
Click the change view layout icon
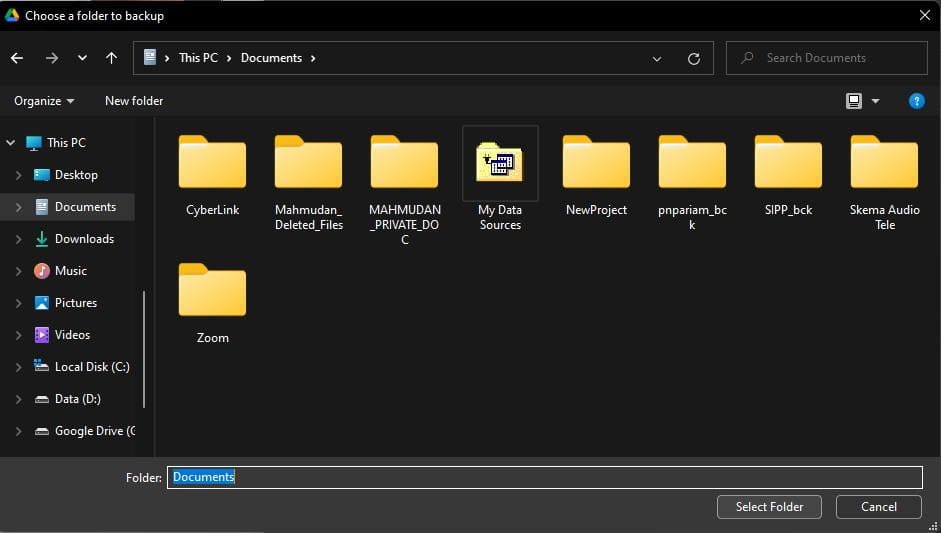point(853,101)
